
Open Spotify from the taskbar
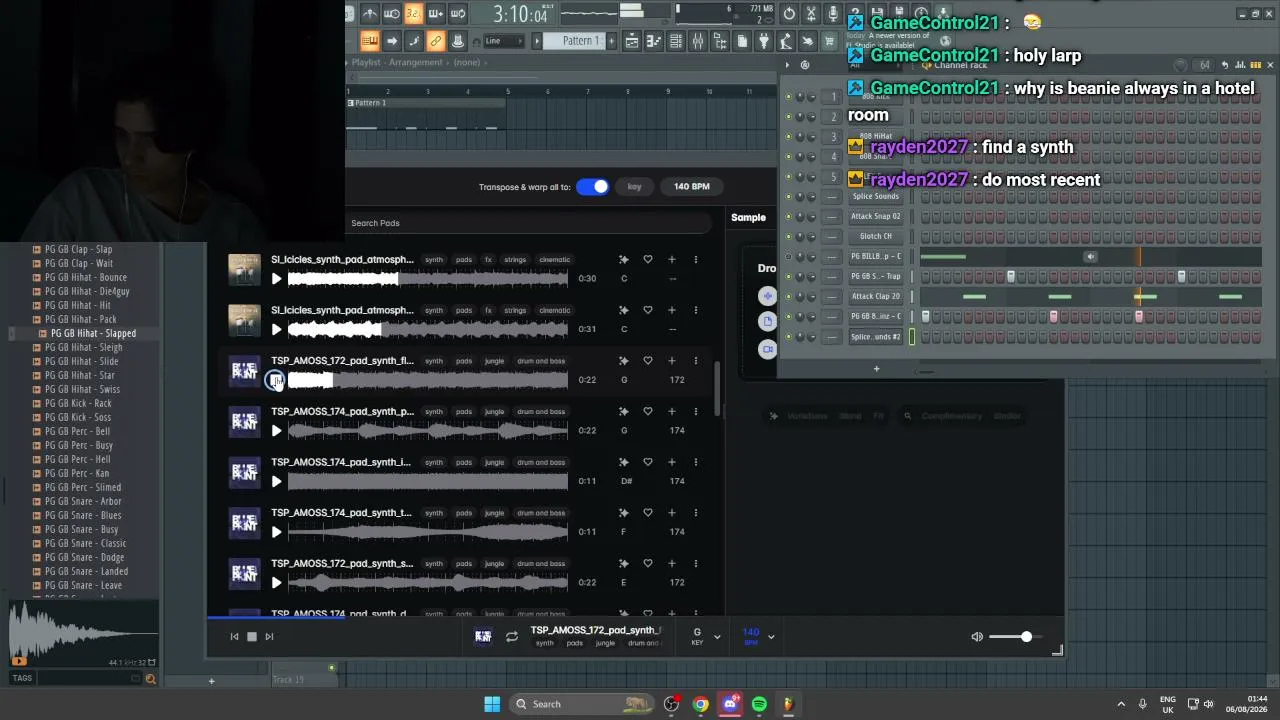point(759,704)
